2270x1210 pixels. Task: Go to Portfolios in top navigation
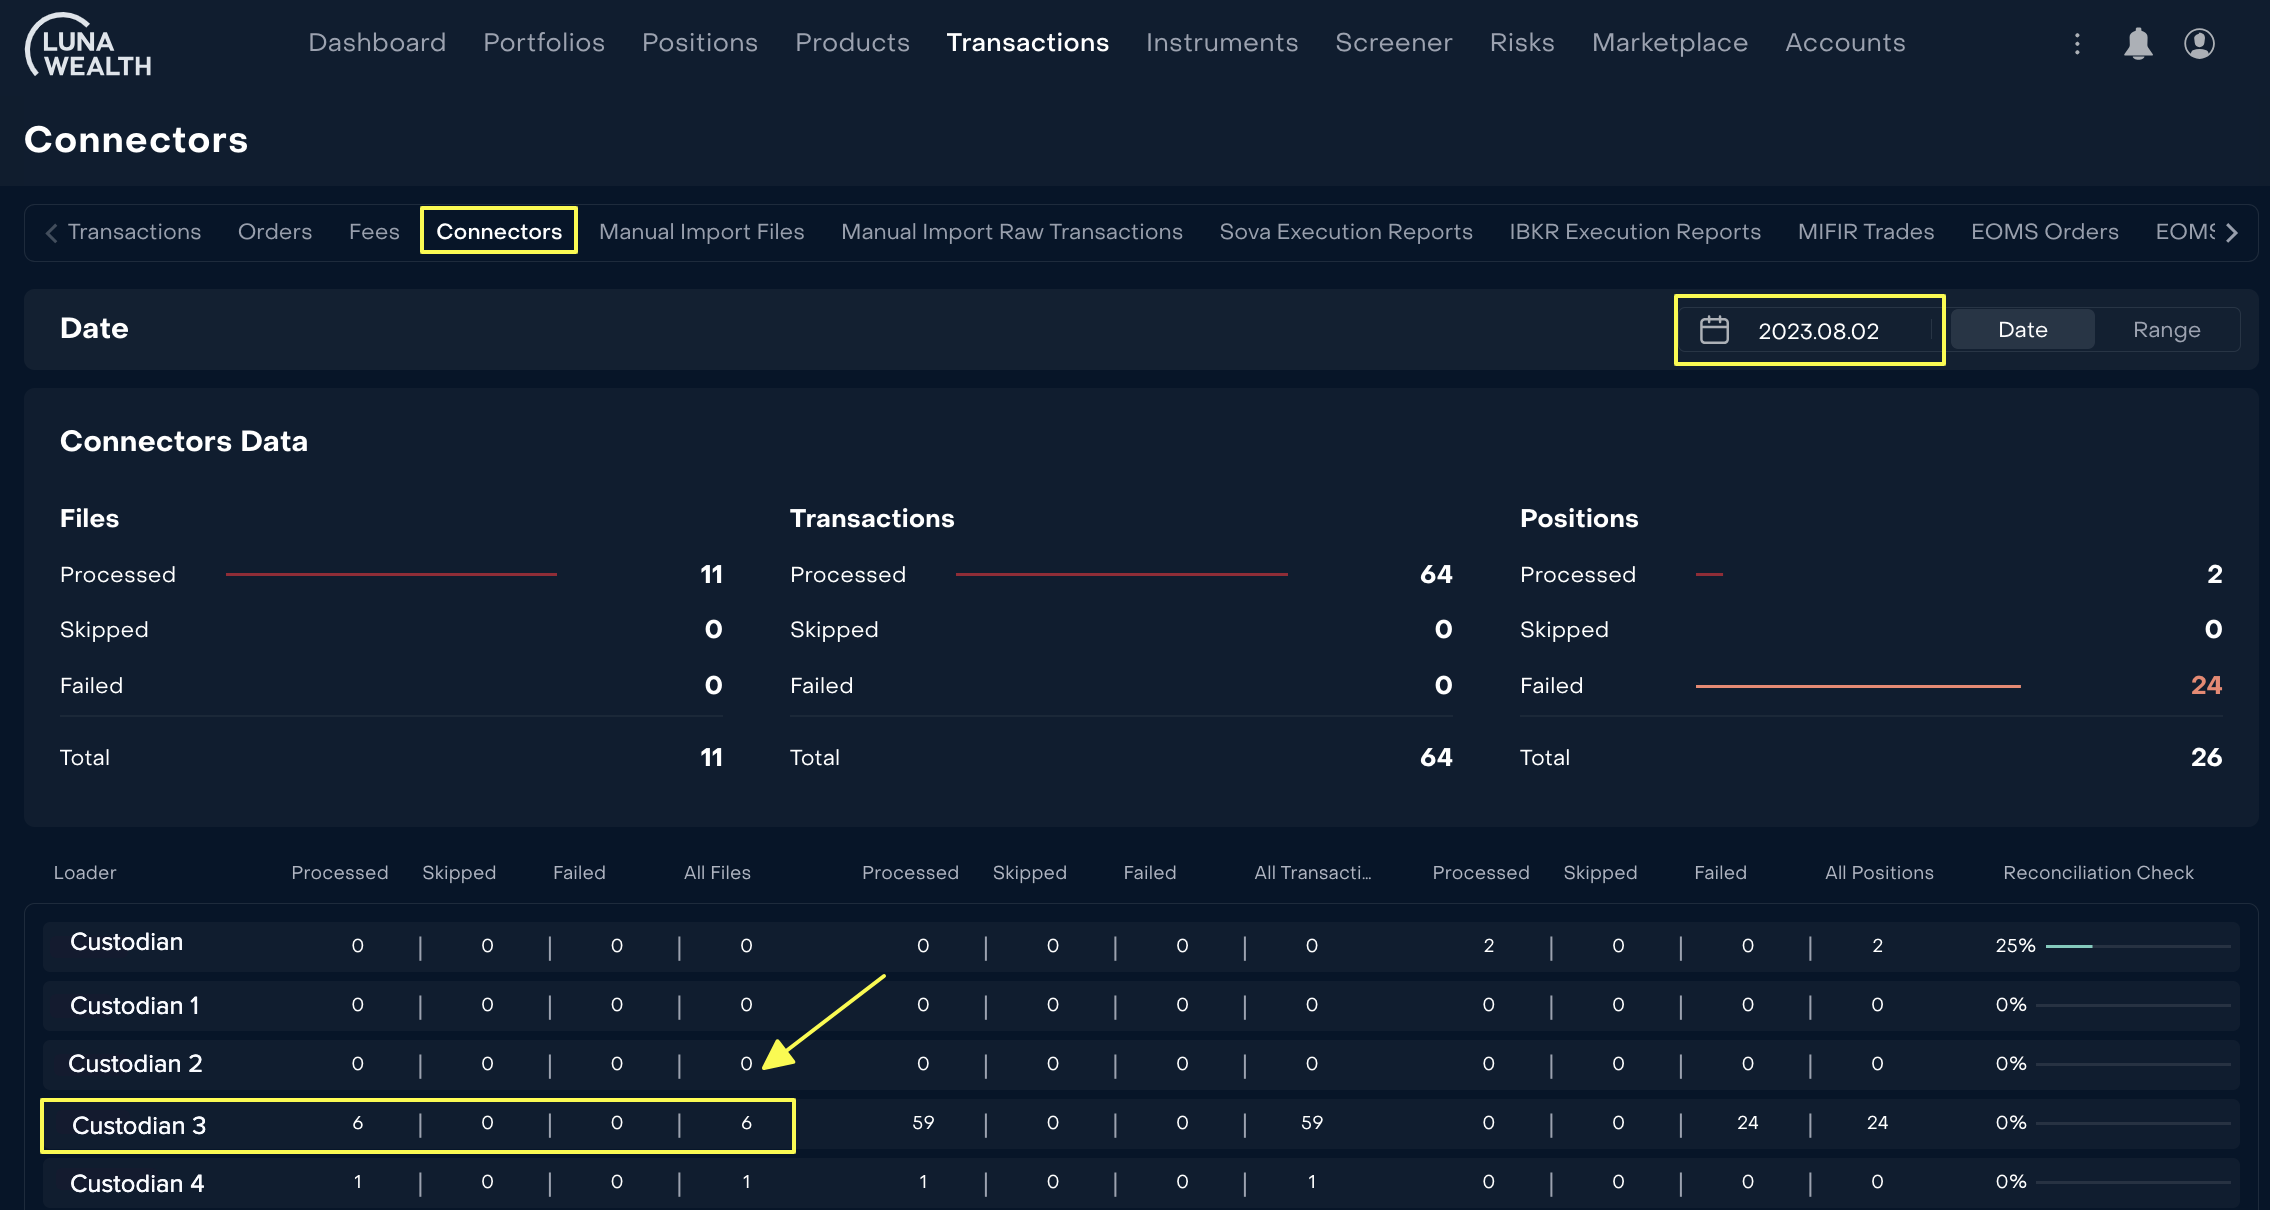click(x=544, y=43)
